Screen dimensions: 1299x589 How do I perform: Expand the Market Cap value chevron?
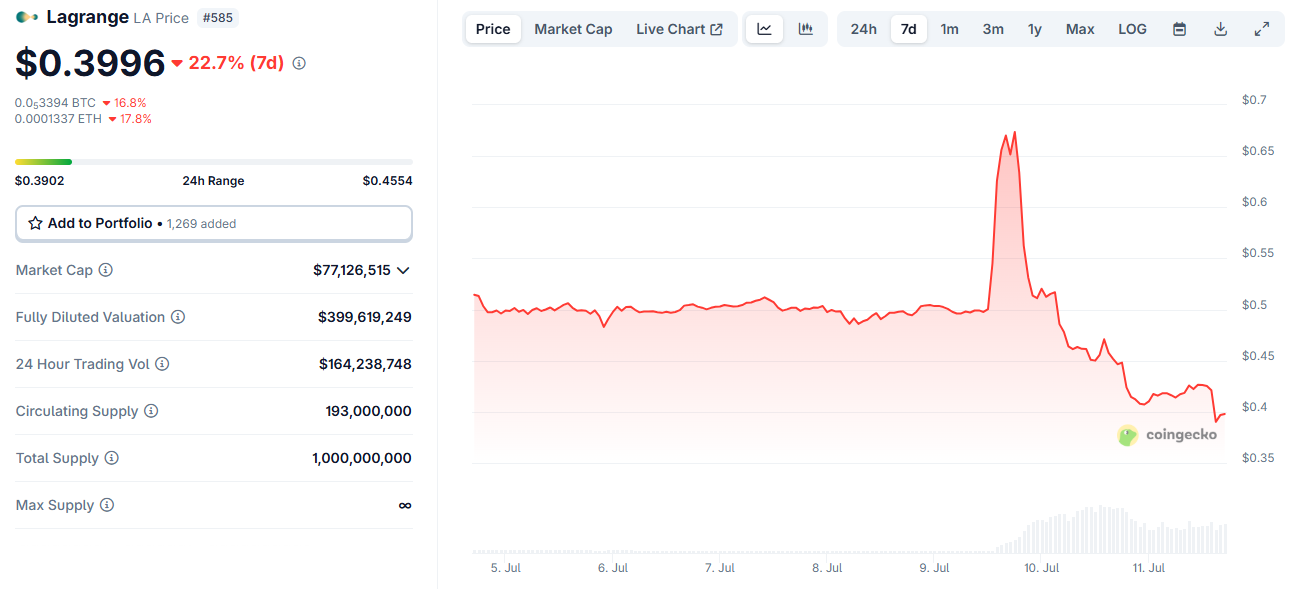[x=403, y=270]
